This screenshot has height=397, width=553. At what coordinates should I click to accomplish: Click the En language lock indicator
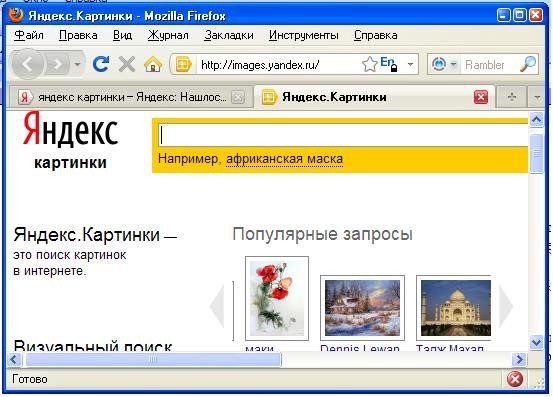tap(389, 64)
